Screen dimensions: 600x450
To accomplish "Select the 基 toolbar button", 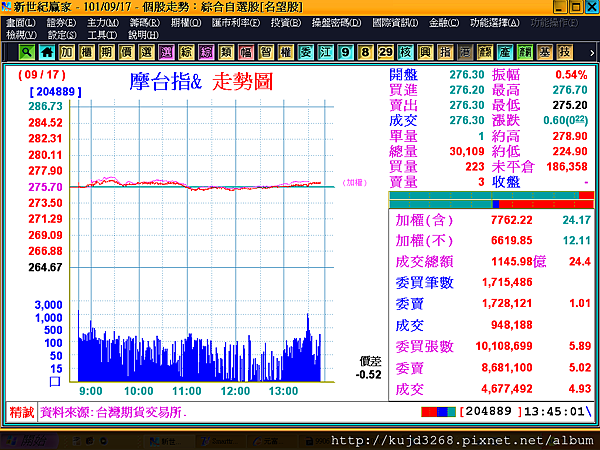I will point(545,52).
